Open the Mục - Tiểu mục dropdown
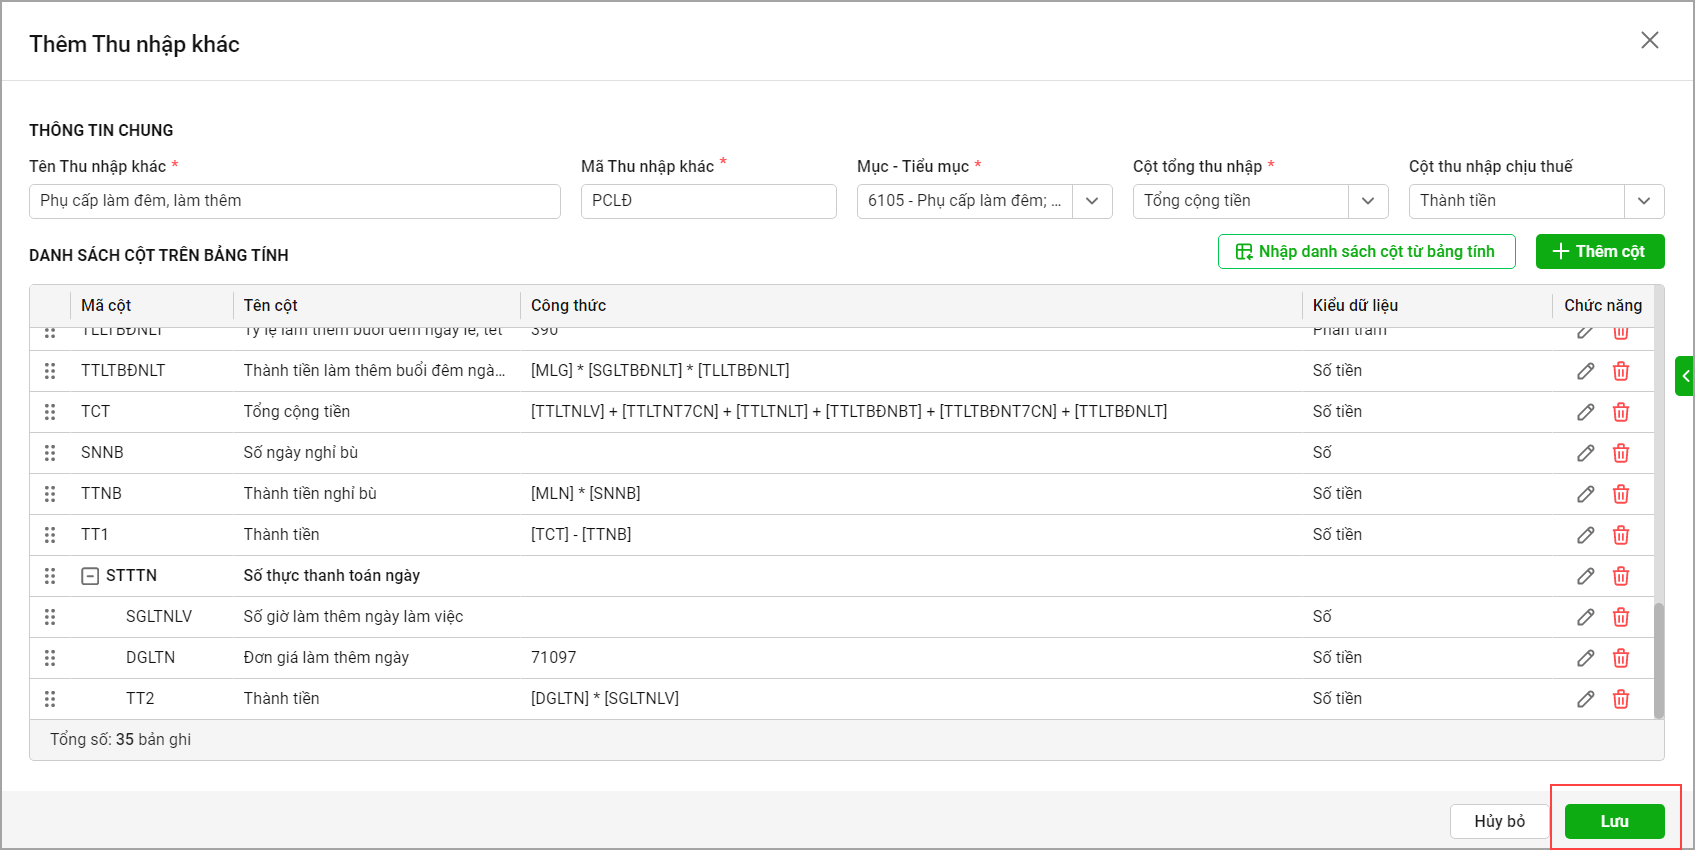Image resolution: width=1695 pixels, height=850 pixels. (x=1092, y=201)
